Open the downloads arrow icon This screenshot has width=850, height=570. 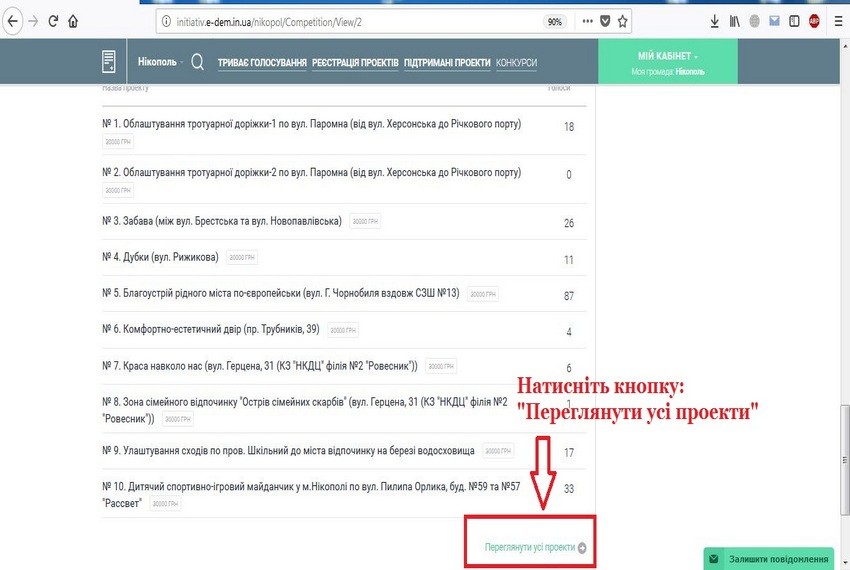(x=714, y=22)
